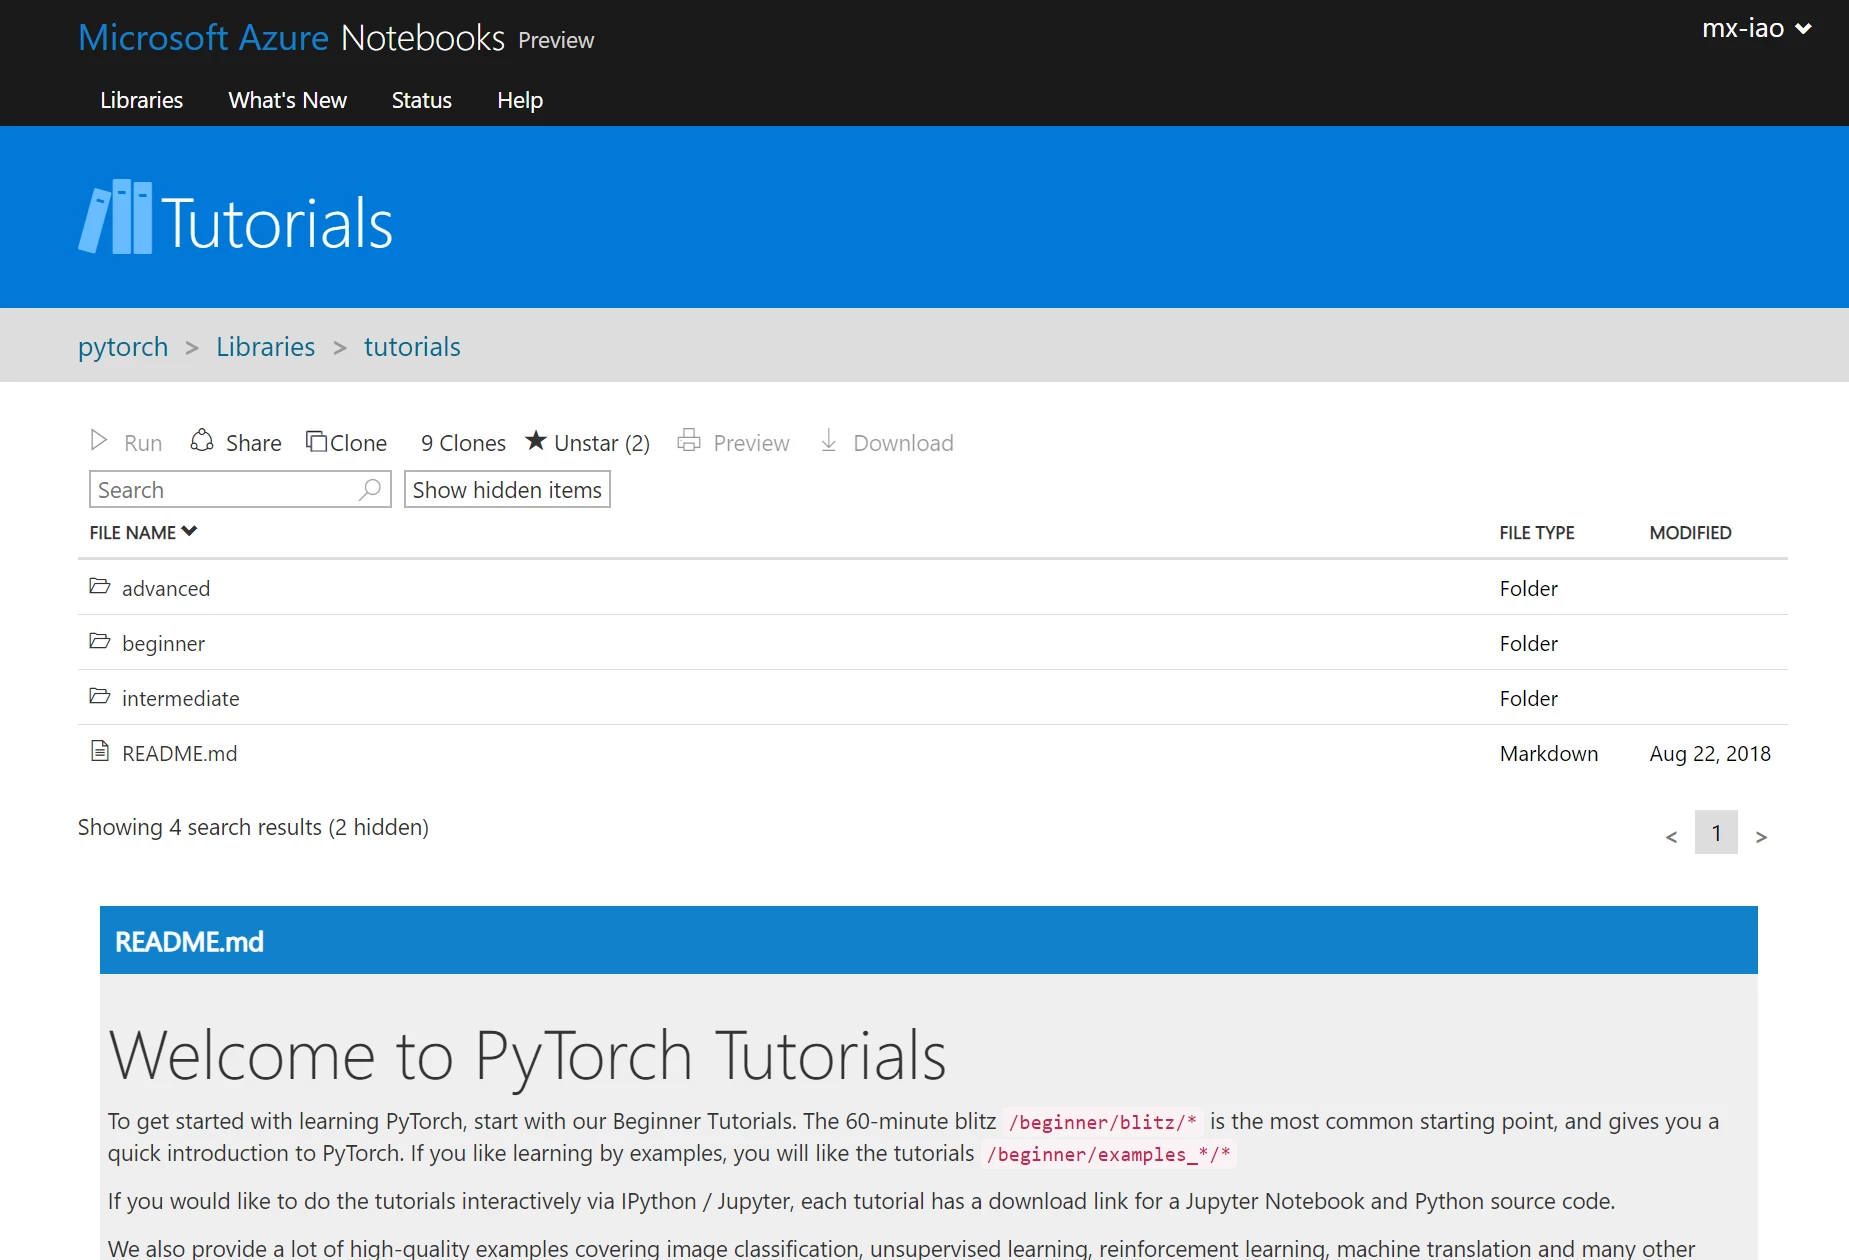1849x1260 pixels.
Task: Open the Status menu item
Action: point(422,100)
